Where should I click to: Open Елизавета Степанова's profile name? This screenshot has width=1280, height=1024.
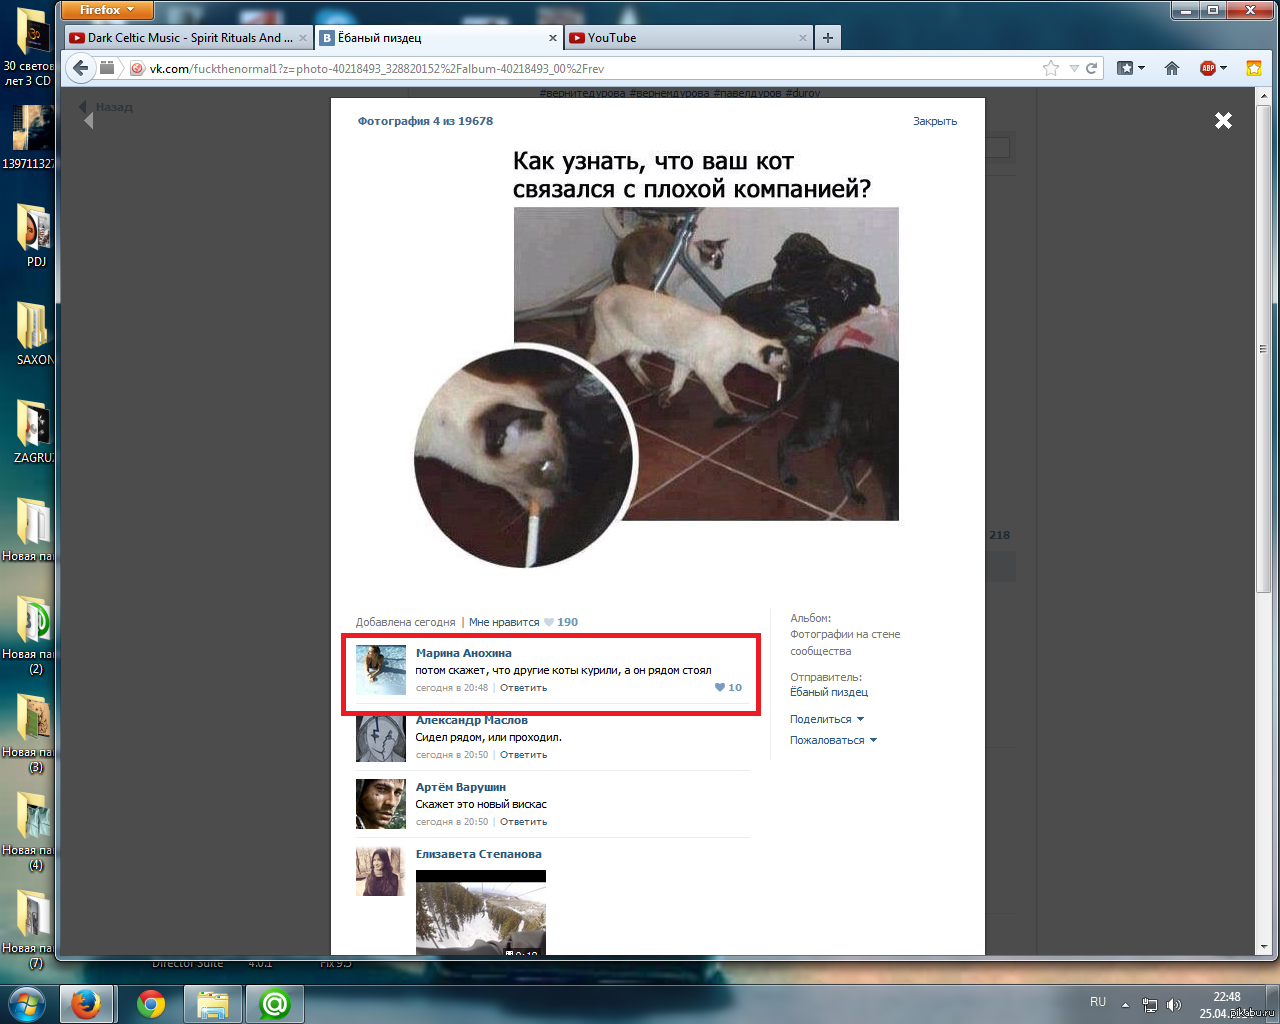coord(478,854)
